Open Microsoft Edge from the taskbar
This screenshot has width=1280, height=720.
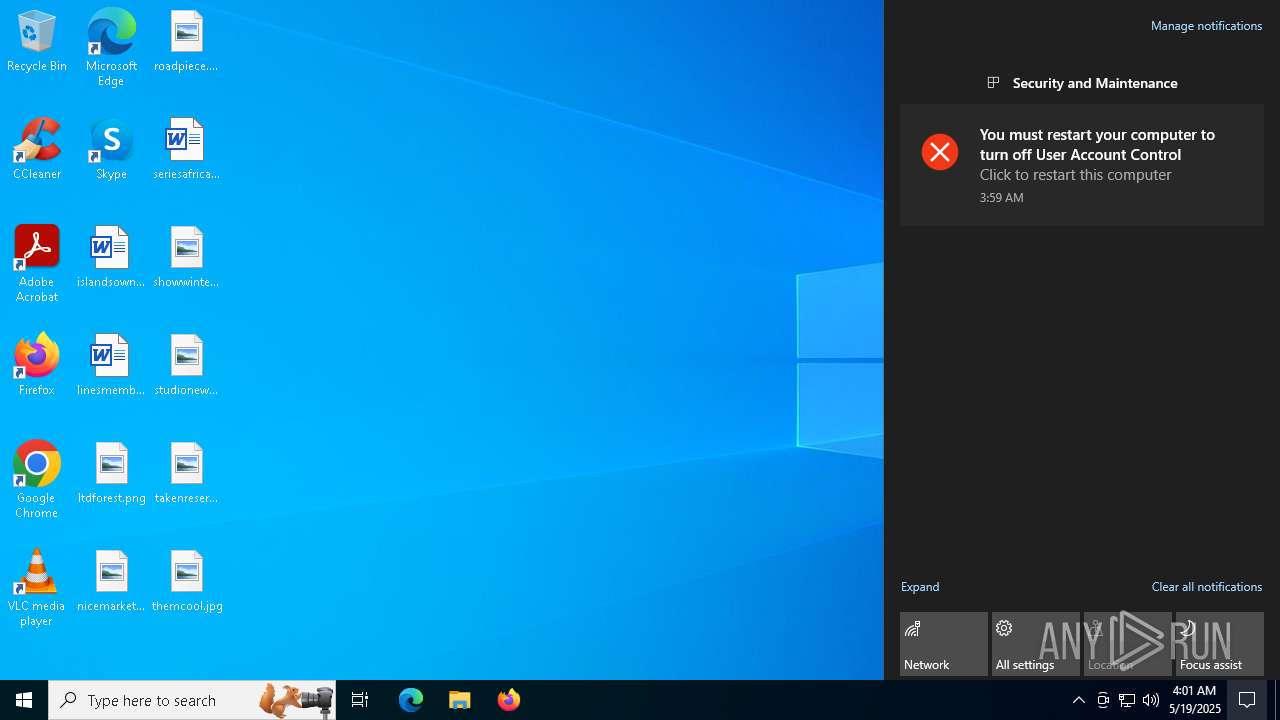411,700
